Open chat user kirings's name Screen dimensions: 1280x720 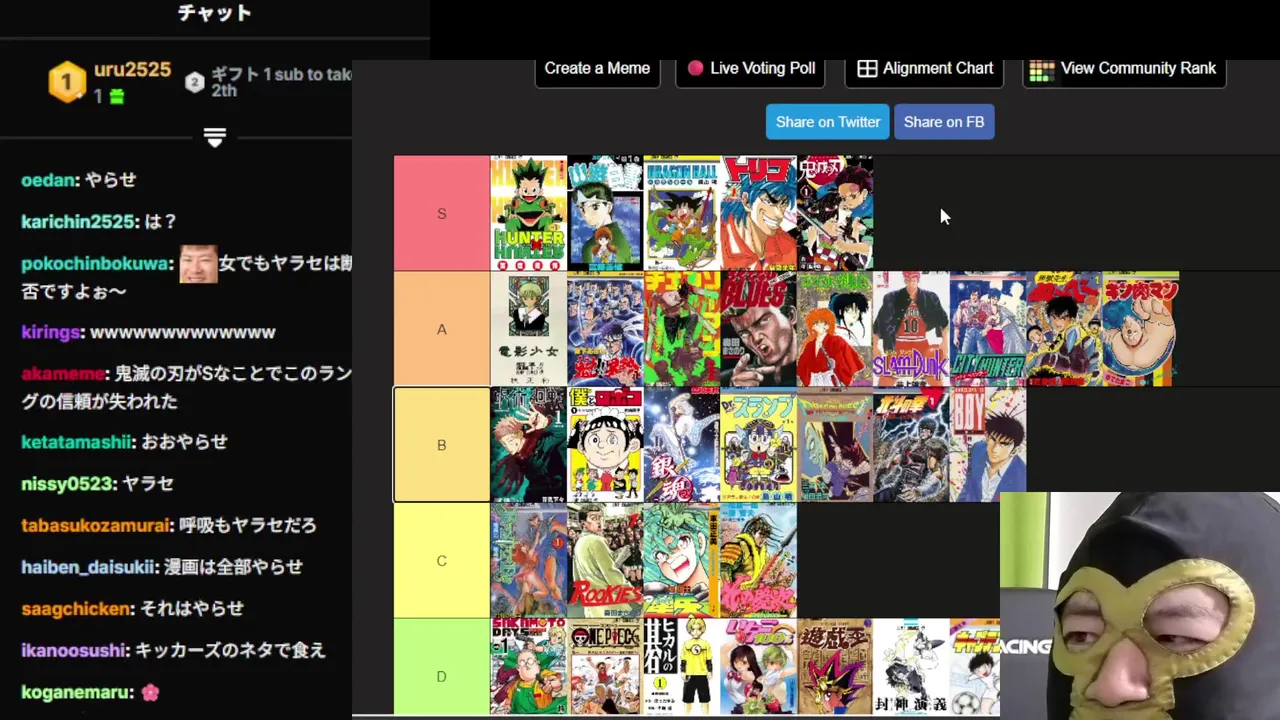(52, 332)
